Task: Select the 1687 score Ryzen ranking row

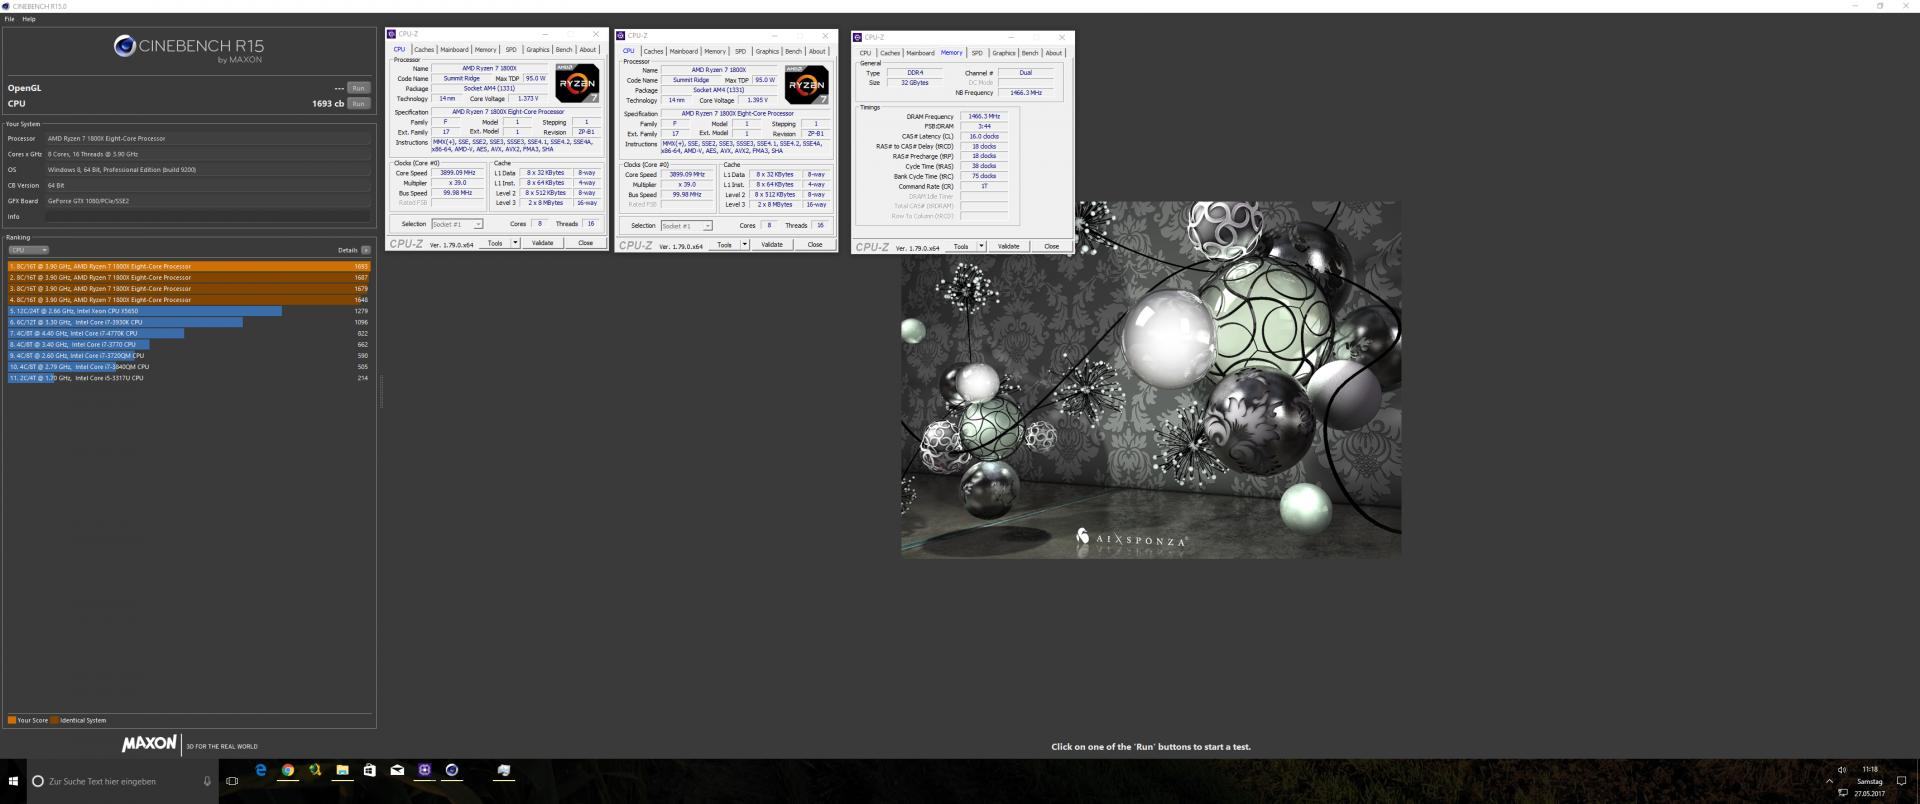Action: pyautogui.click(x=188, y=277)
